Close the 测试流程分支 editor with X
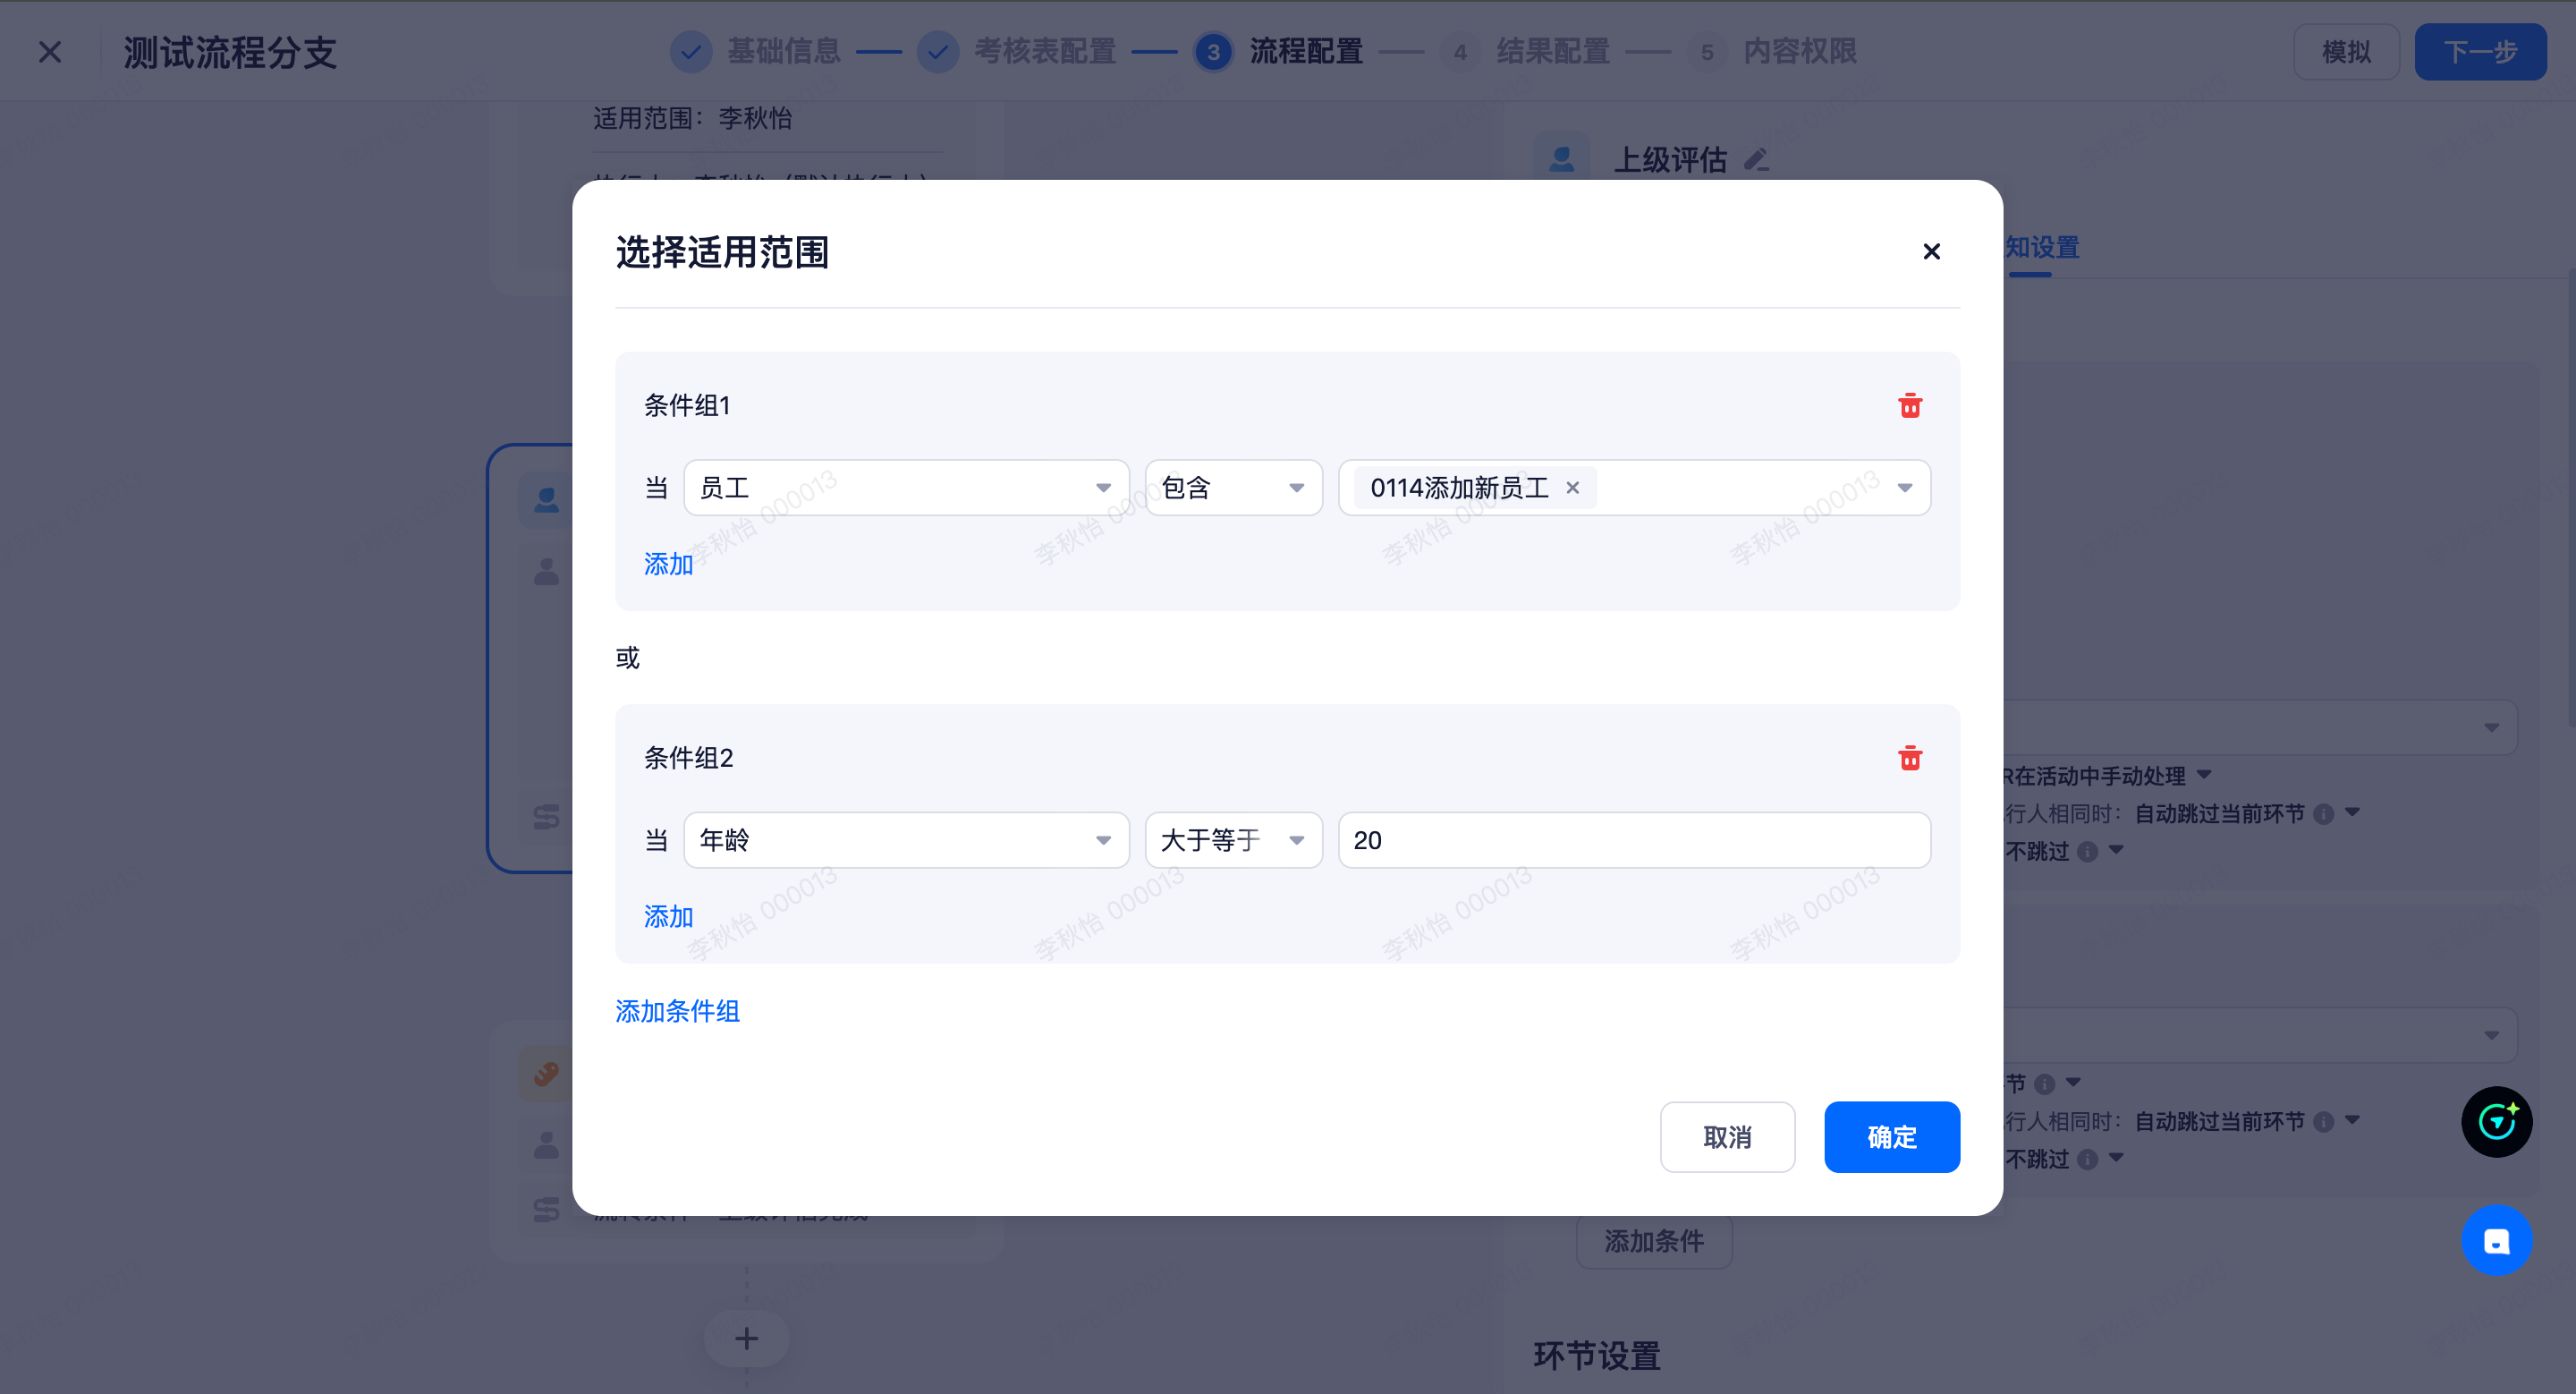 [x=50, y=52]
